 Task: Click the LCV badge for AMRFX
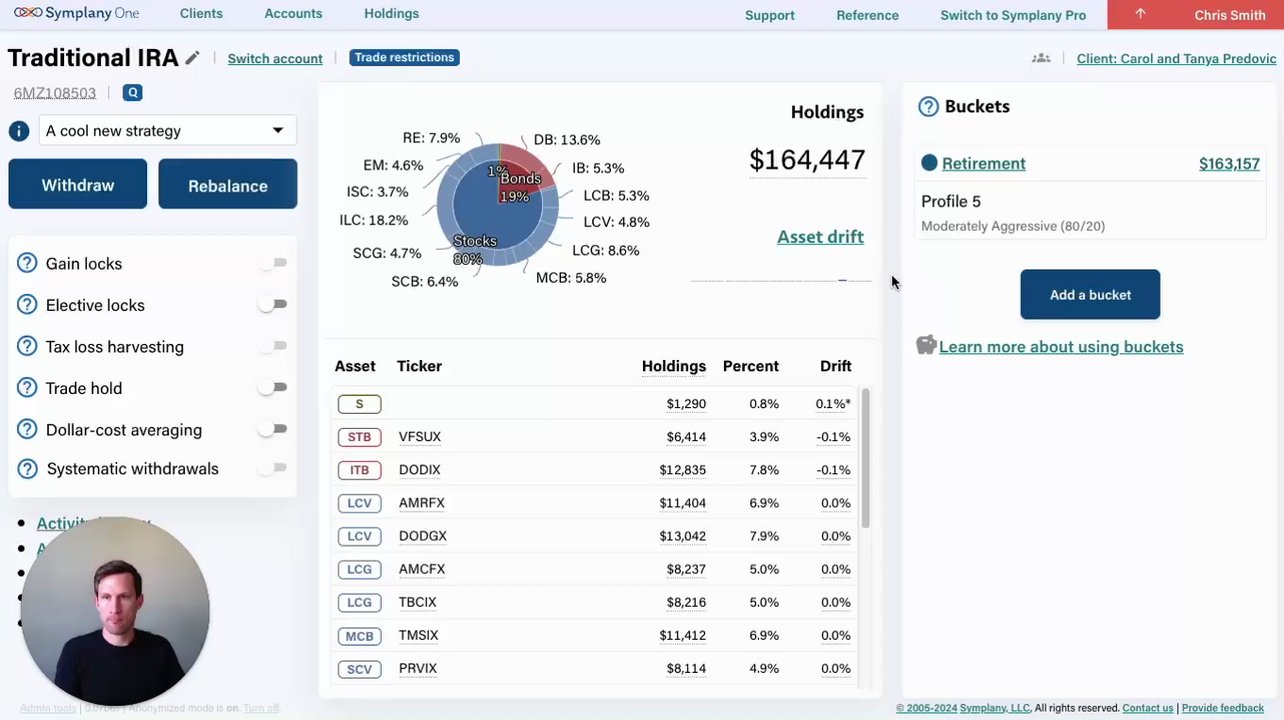pyautogui.click(x=359, y=503)
